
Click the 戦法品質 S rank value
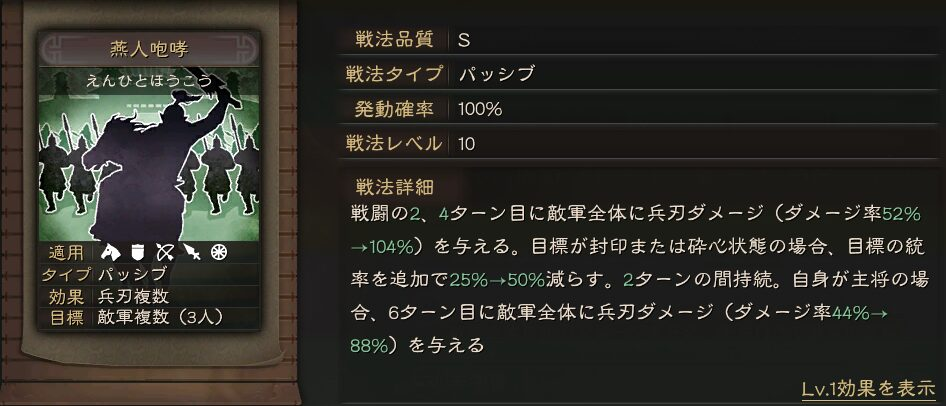(x=464, y=40)
